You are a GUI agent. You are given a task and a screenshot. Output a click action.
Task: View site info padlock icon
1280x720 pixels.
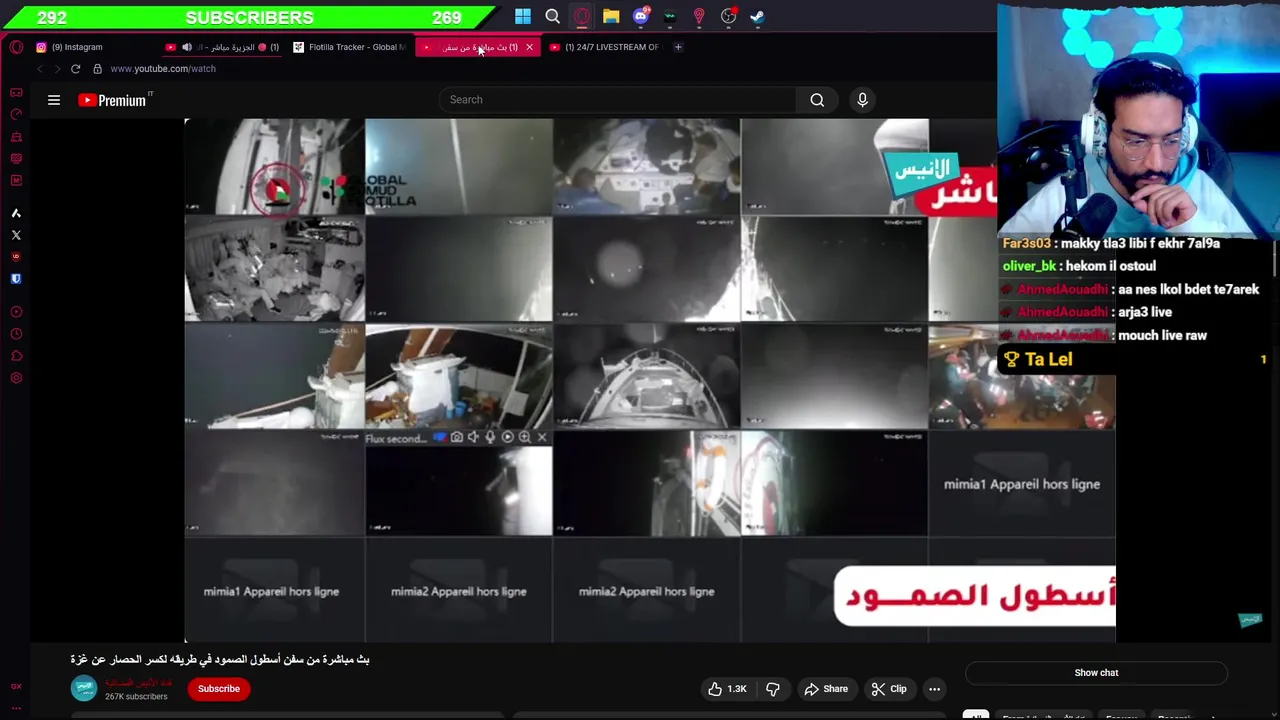pos(97,69)
